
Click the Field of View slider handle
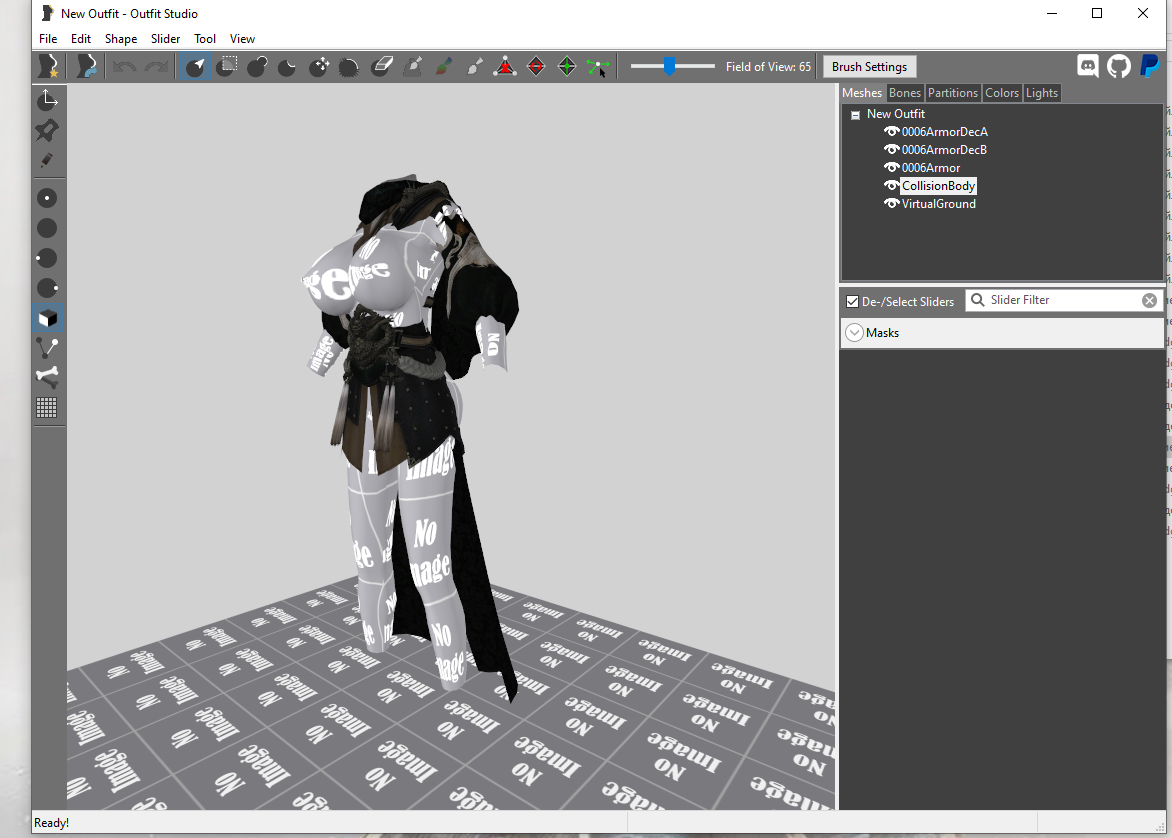tap(669, 67)
